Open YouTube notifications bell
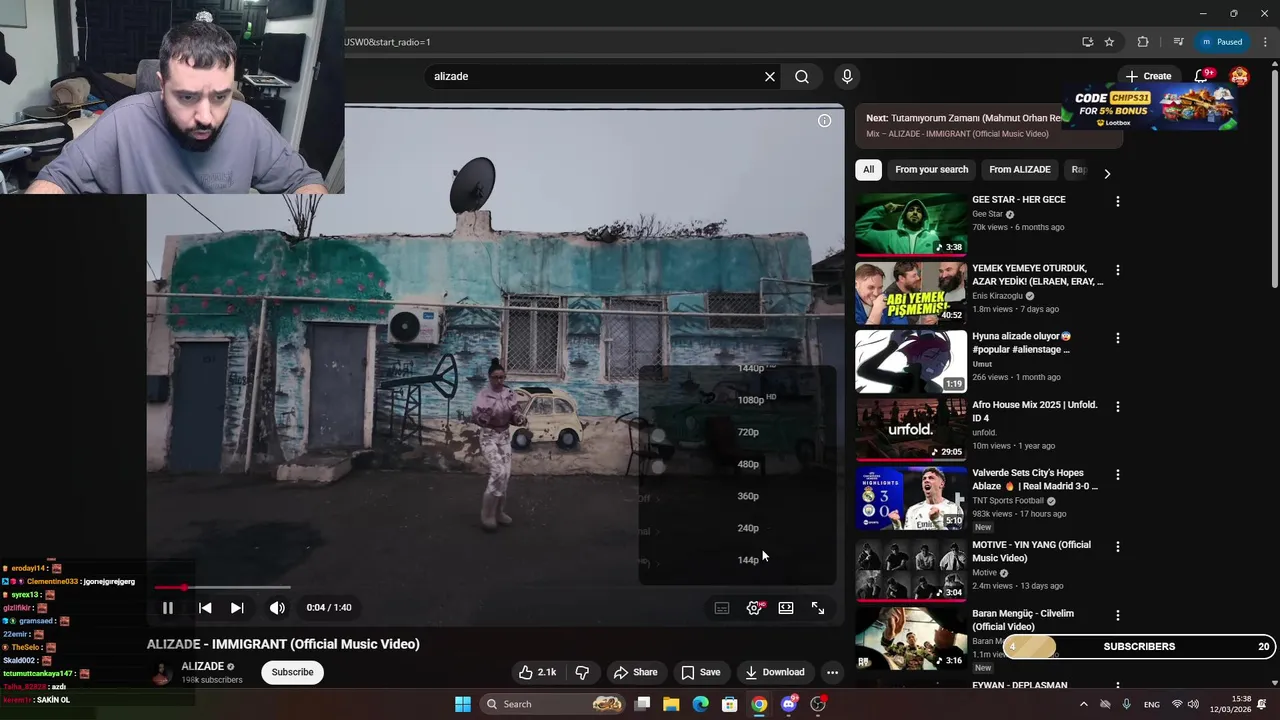The image size is (1280, 720). [1202, 76]
